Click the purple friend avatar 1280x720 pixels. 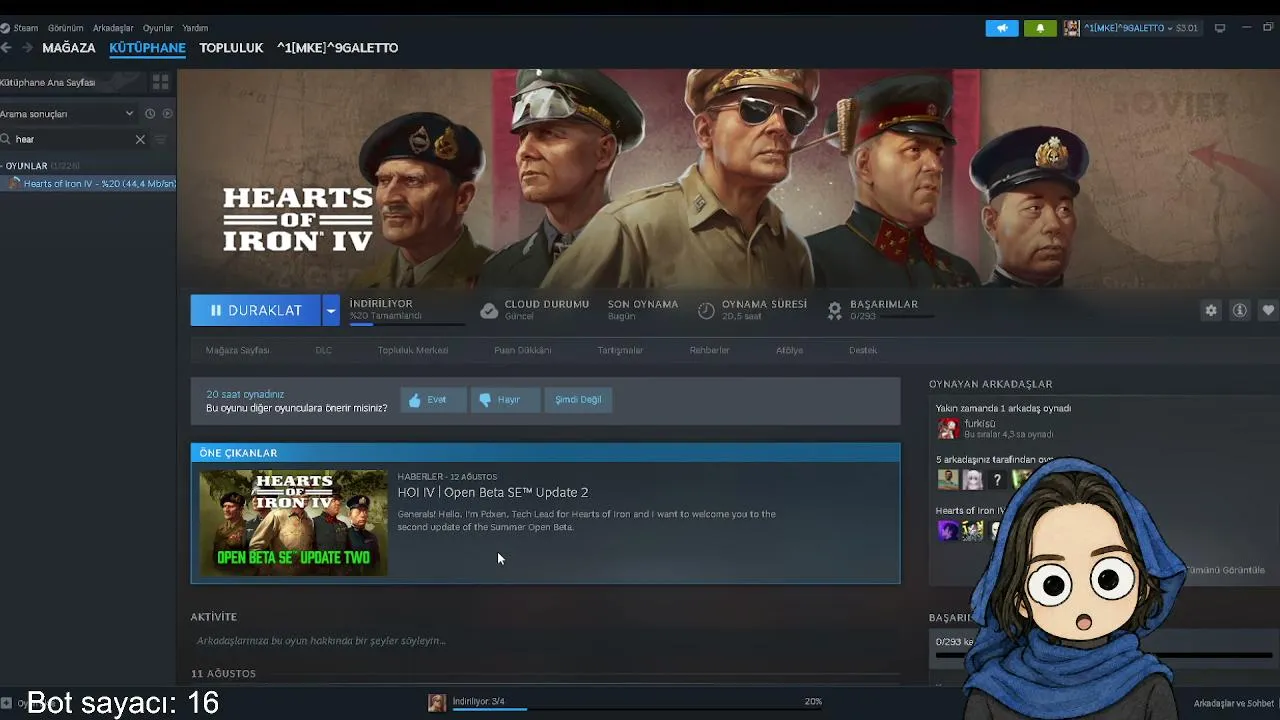(x=947, y=531)
